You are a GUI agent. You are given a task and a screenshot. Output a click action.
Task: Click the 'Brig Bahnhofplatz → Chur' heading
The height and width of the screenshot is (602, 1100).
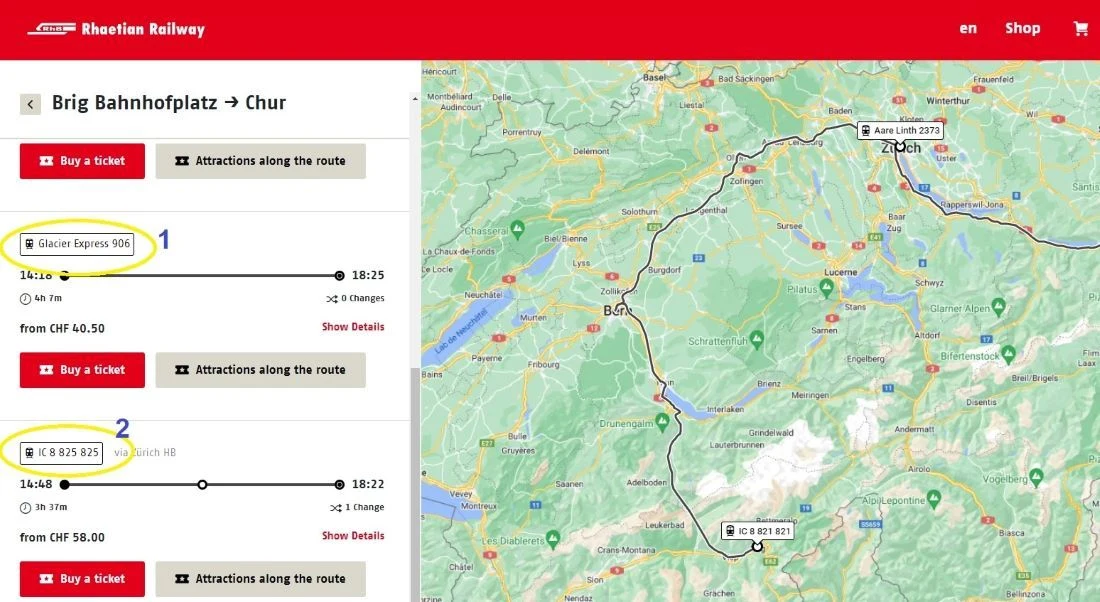point(169,102)
